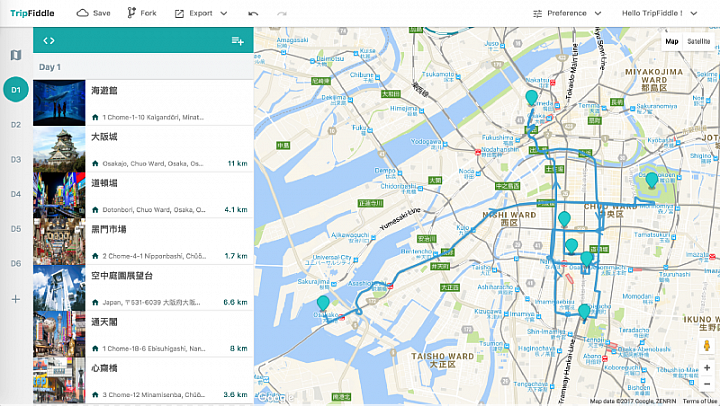Toggle the code brackets panel icon
This screenshot has width=720, height=406.
49,40
